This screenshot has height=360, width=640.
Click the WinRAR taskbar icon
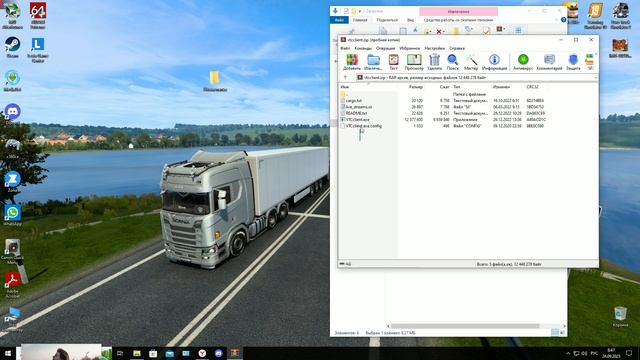(235, 353)
